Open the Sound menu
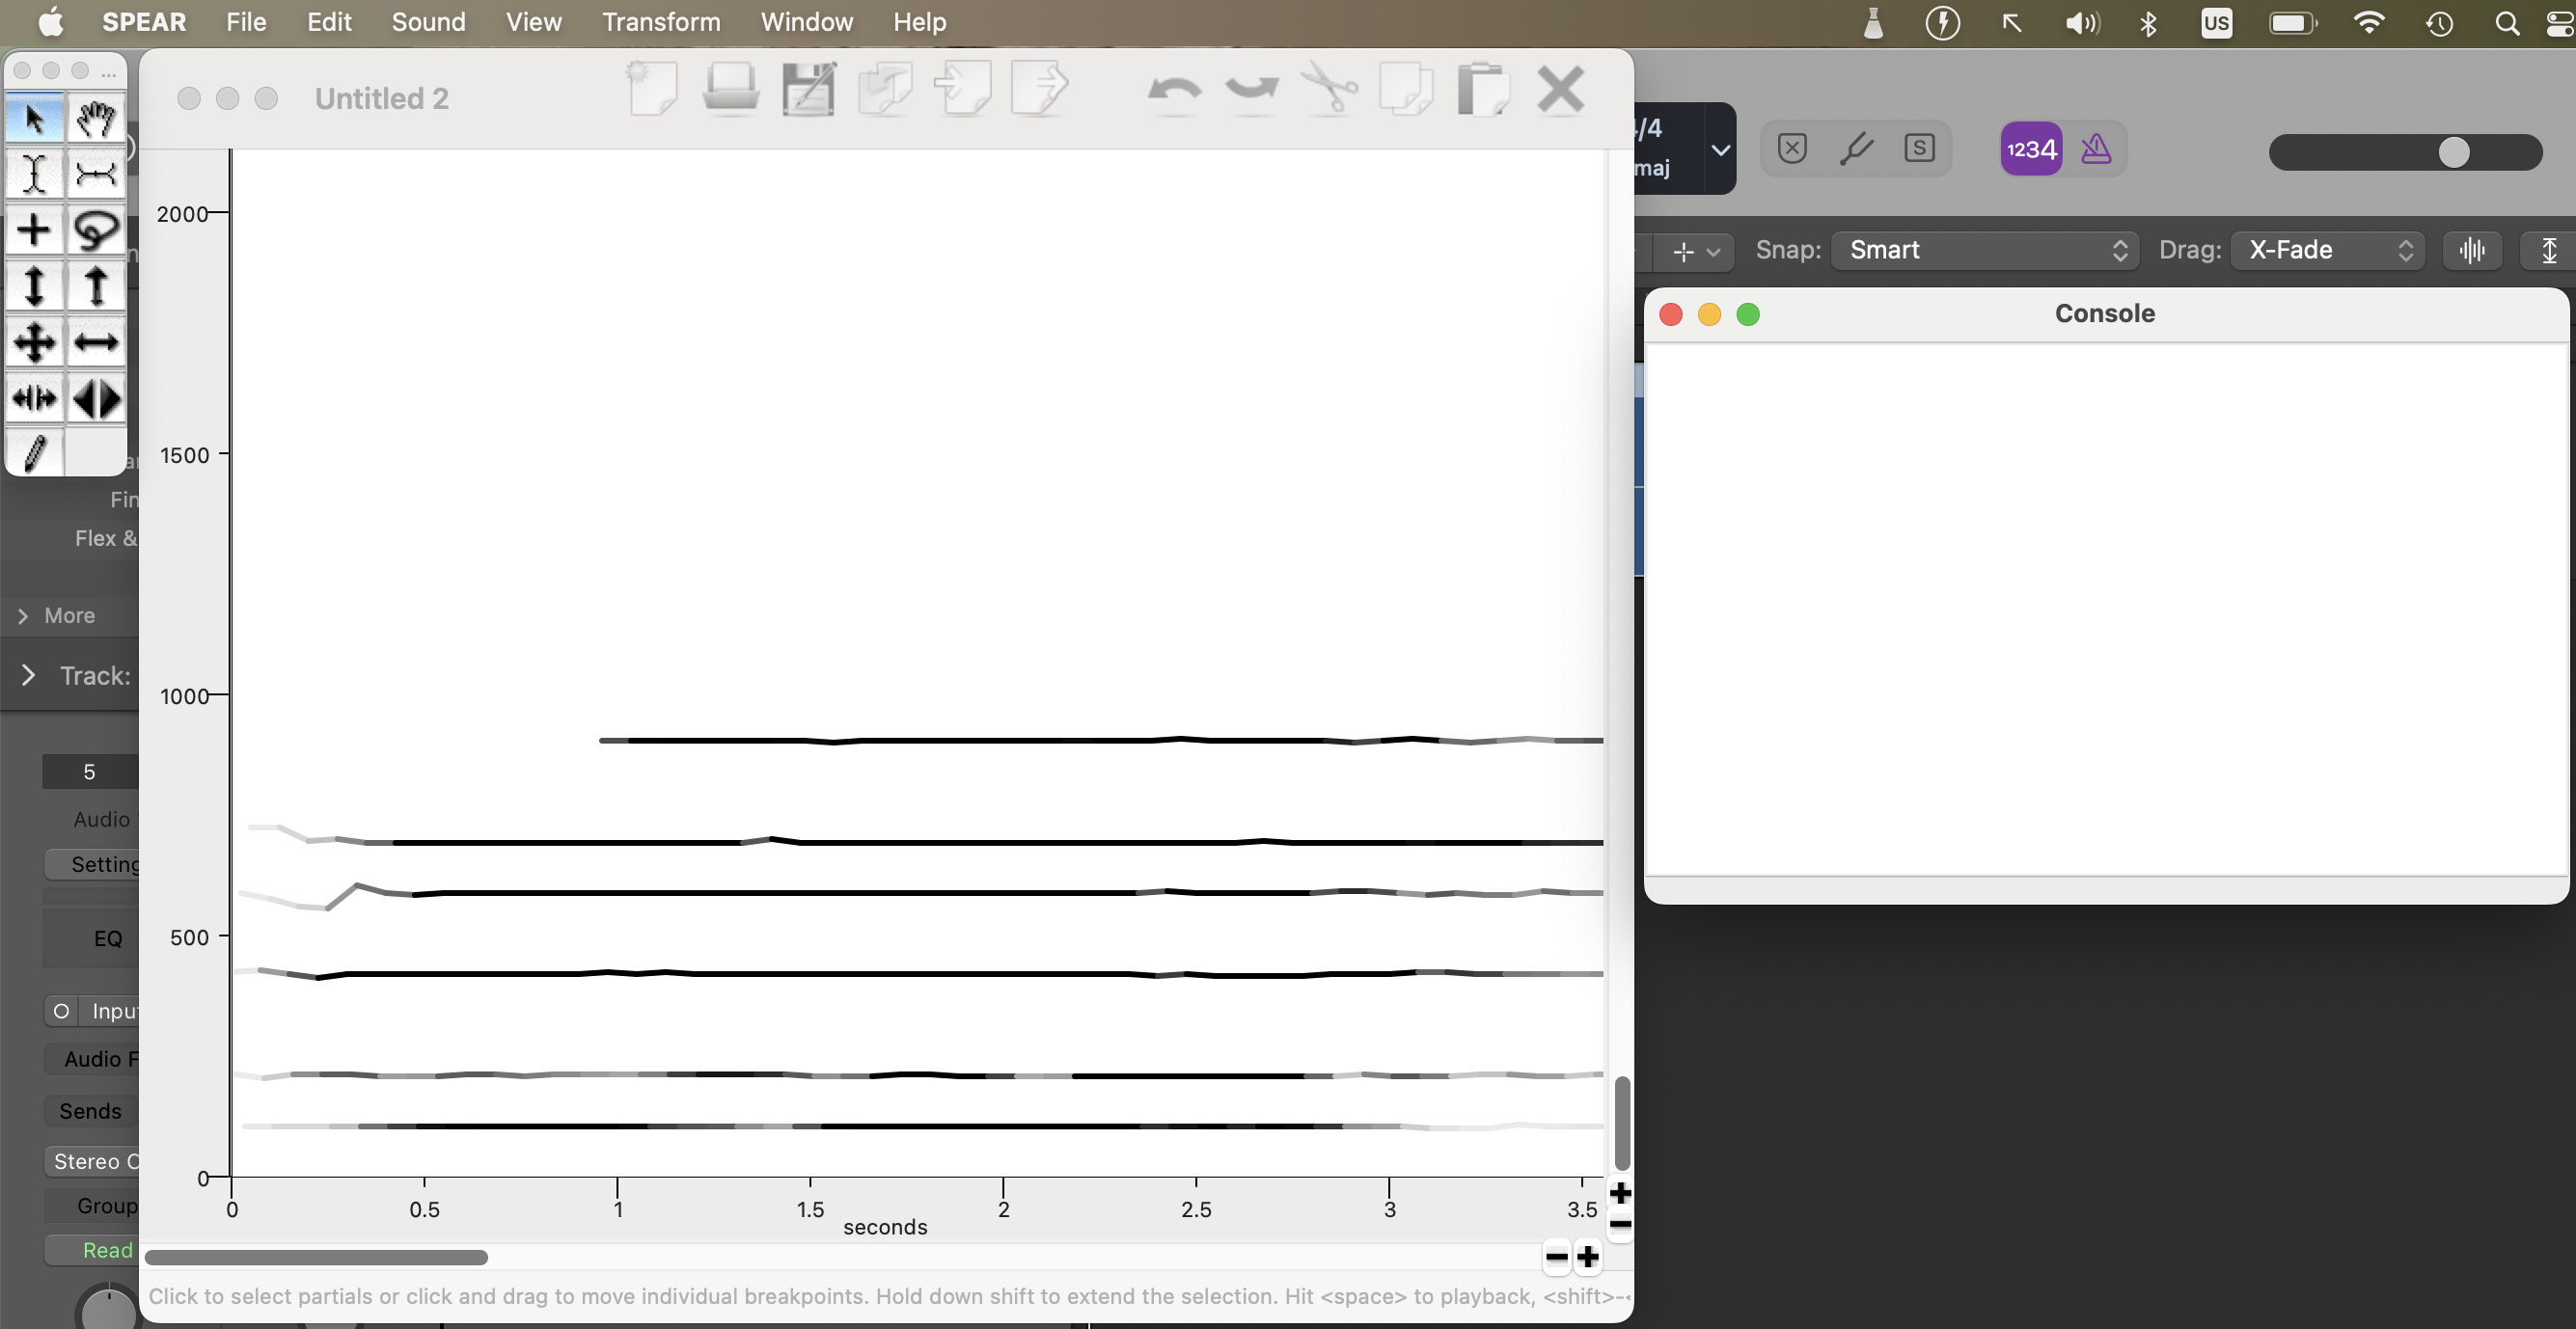 click(x=428, y=22)
